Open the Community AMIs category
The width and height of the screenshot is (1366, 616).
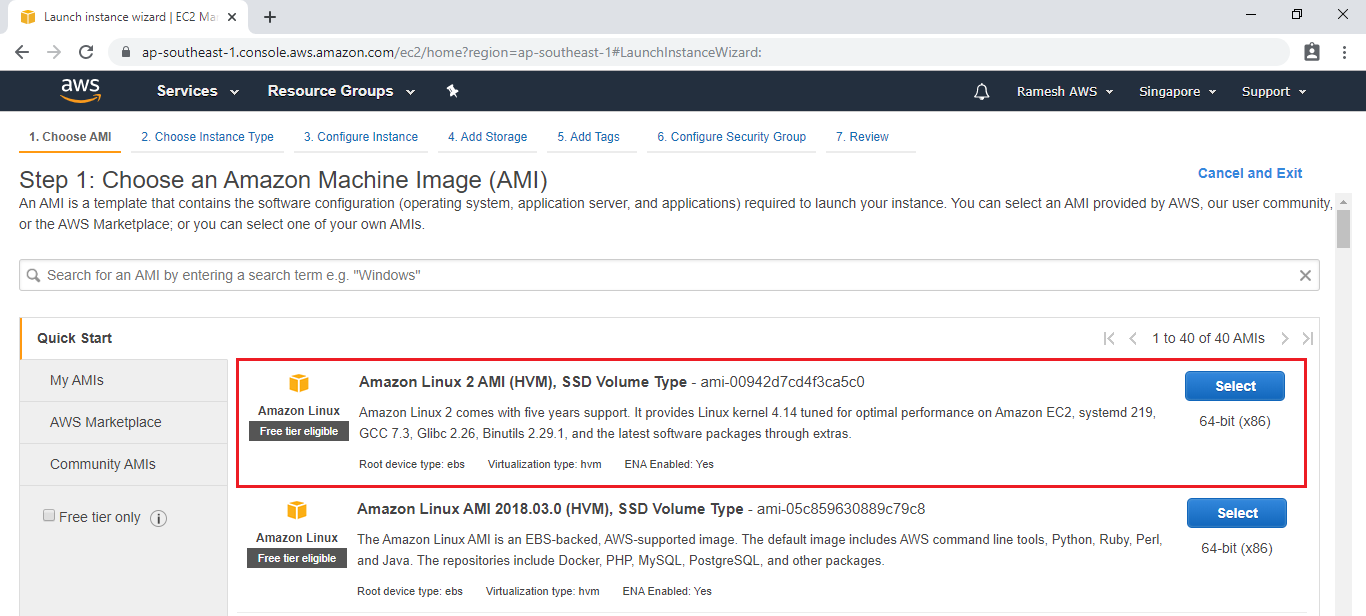[124, 464]
